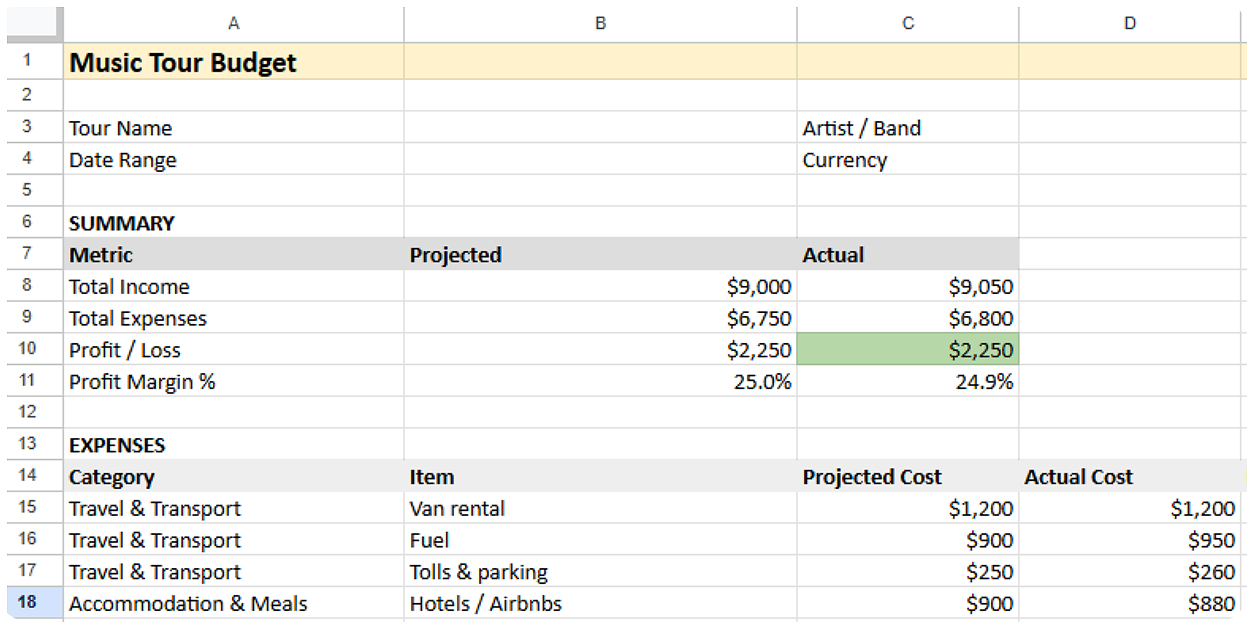This screenshot has height=624, width=1247.
Task: Select the Van rental item cell
Action: (600, 508)
